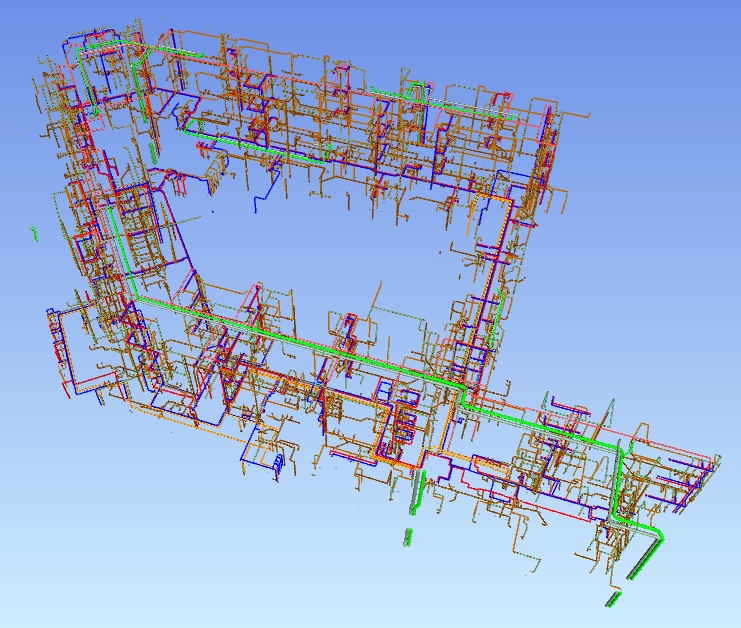
Task: Pick the long bright green main pipe crossing the lower wing
Action: [x=302, y=342]
